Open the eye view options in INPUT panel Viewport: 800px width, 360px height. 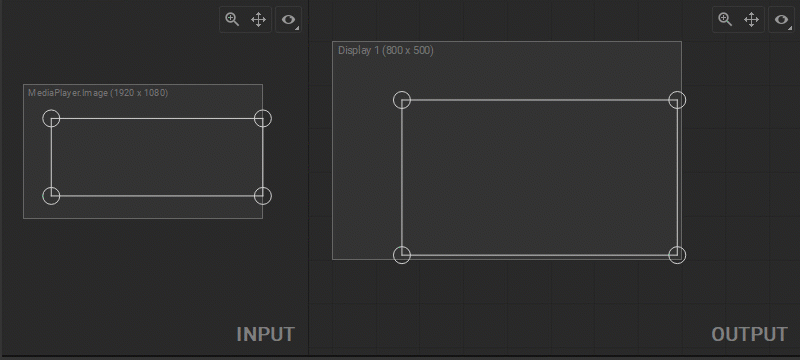[x=289, y=20]
